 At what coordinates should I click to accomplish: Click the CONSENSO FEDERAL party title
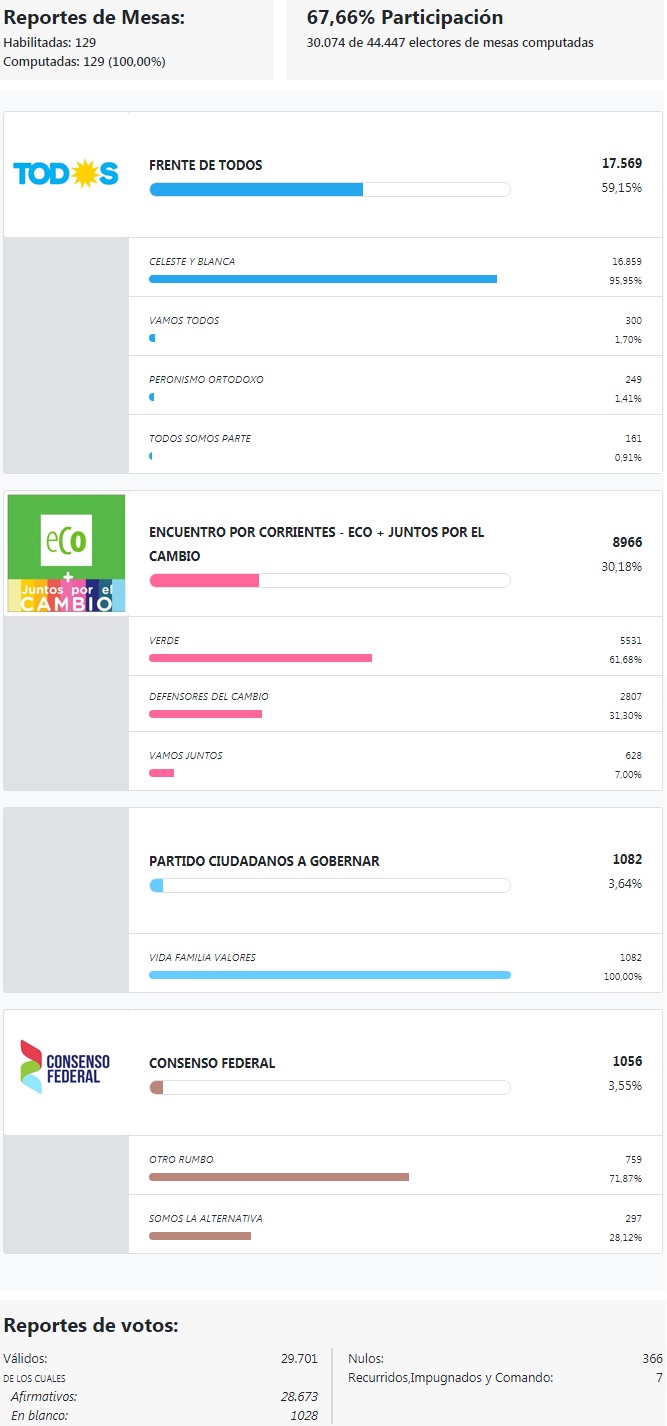tap(212, 1063)
